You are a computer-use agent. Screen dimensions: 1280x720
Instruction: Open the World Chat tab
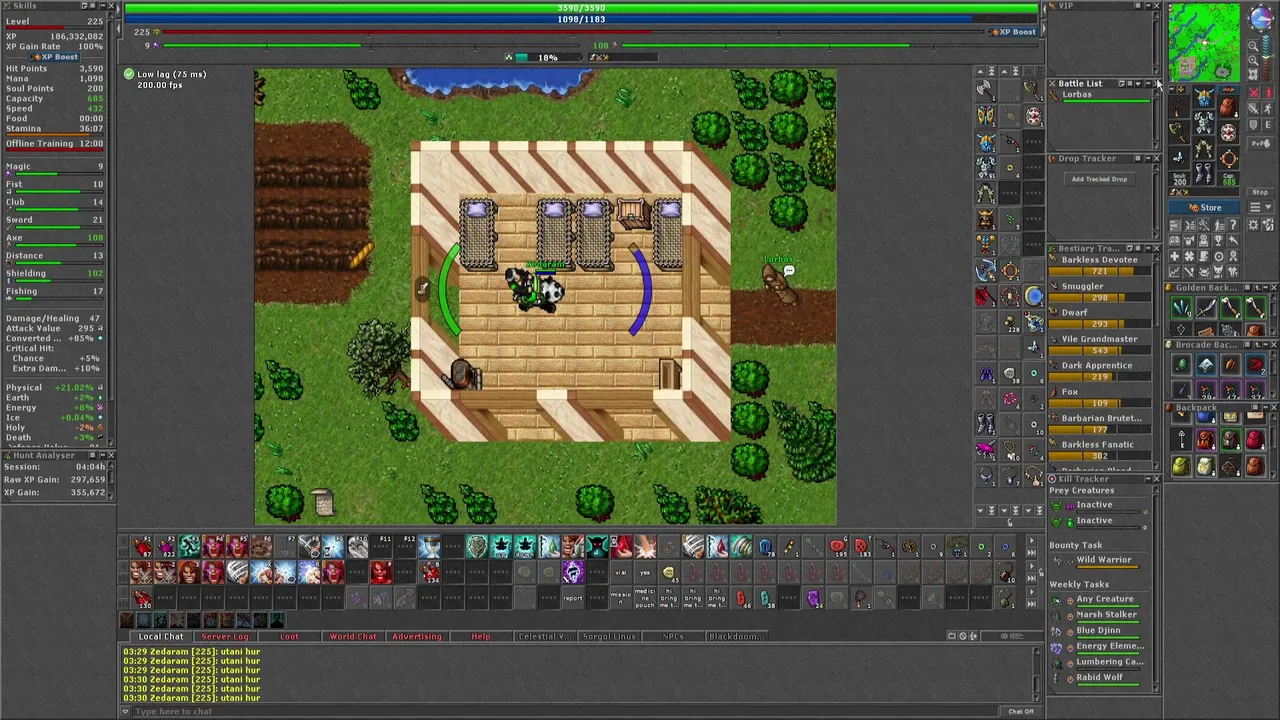[x=353, y=637]
